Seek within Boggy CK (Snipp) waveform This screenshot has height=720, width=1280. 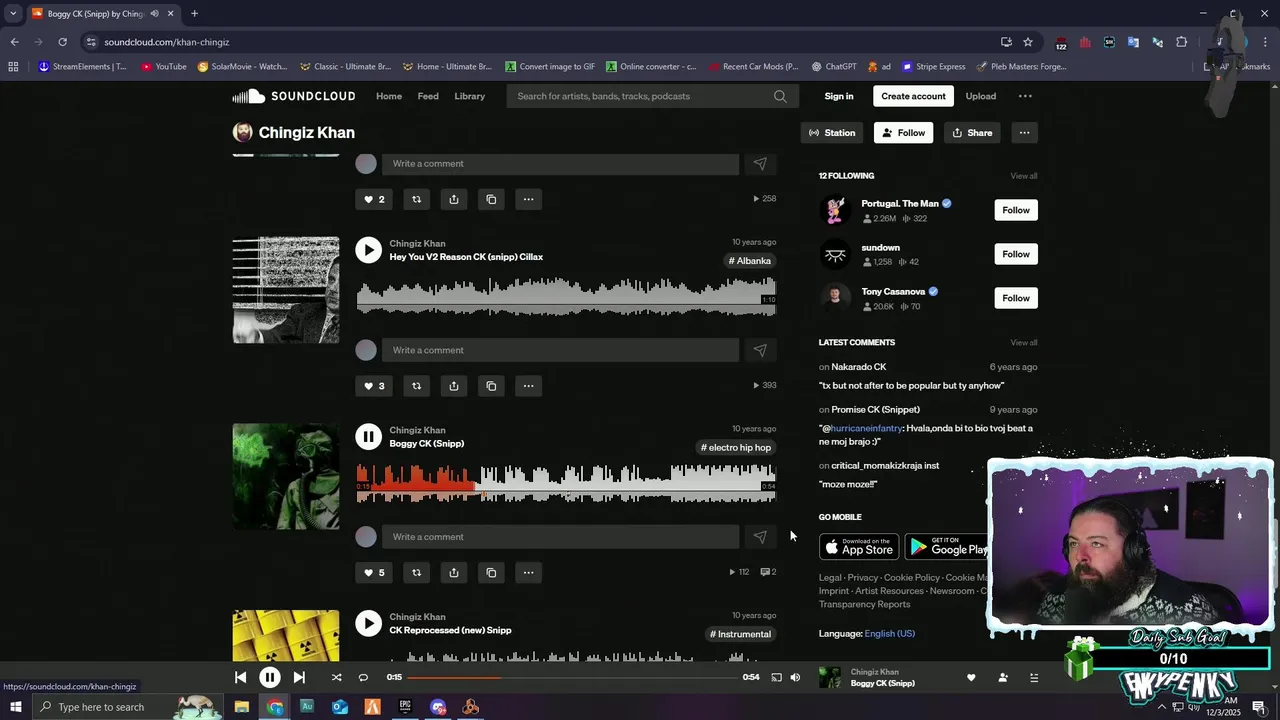[x=566, y=484]
